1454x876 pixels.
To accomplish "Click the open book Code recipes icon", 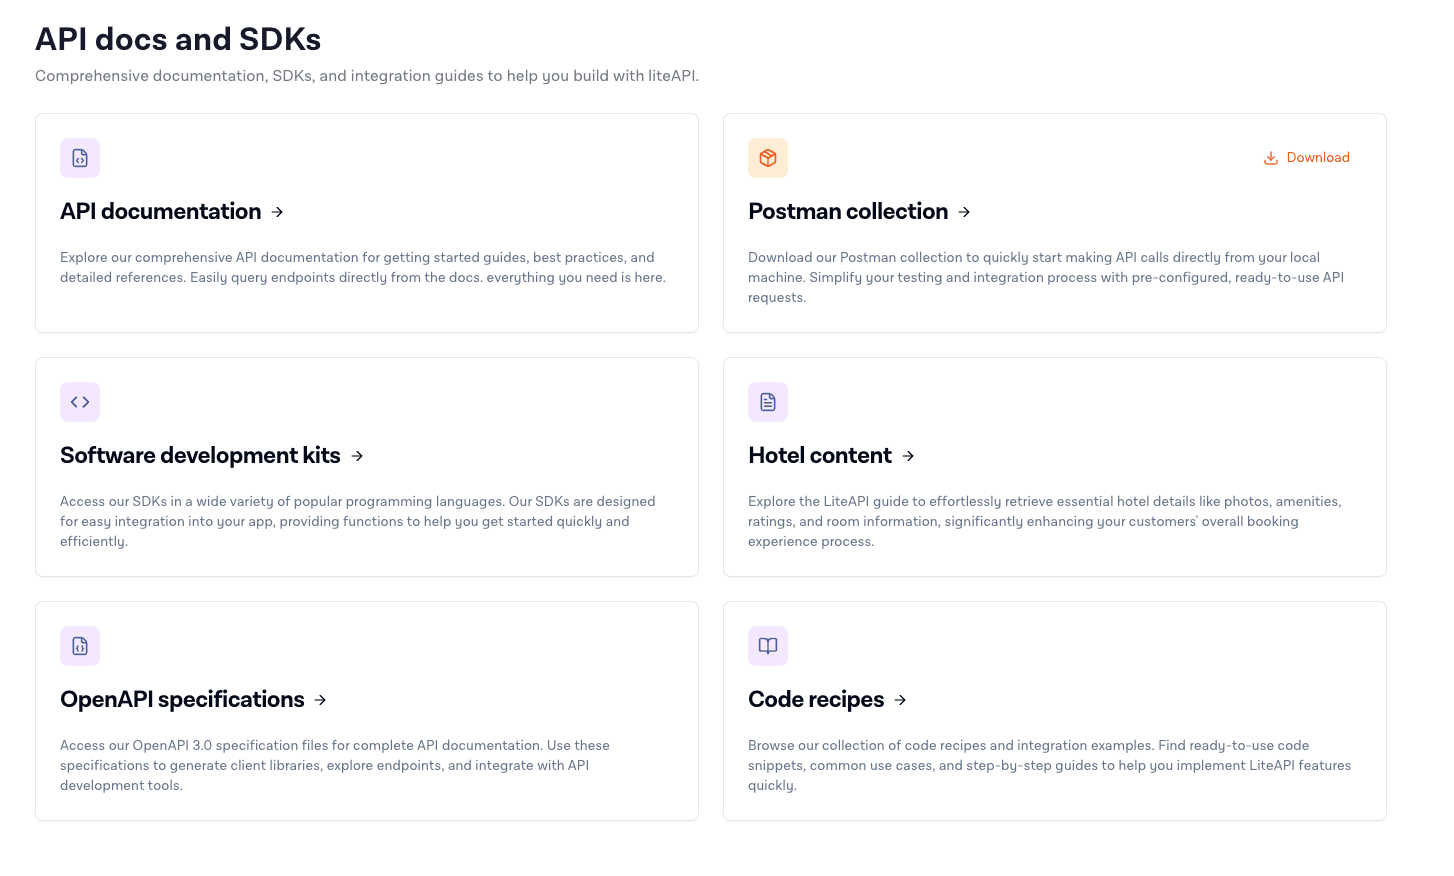I will point(768,646).
